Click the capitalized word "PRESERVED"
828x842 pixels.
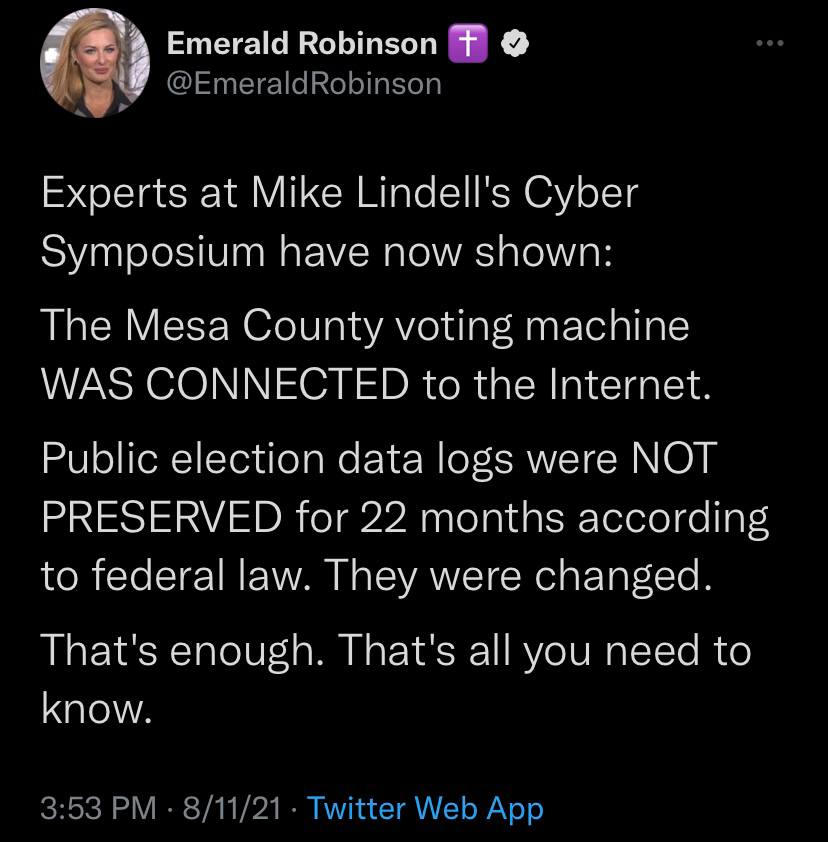click(x=161, y=520)
